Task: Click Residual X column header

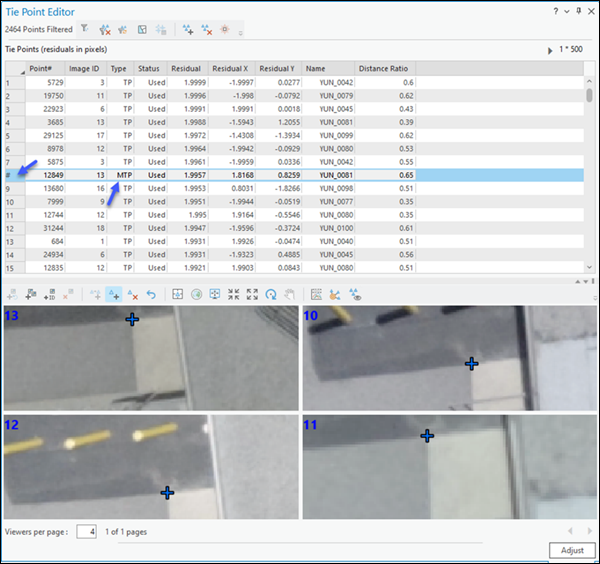Action: coord(232,68)
